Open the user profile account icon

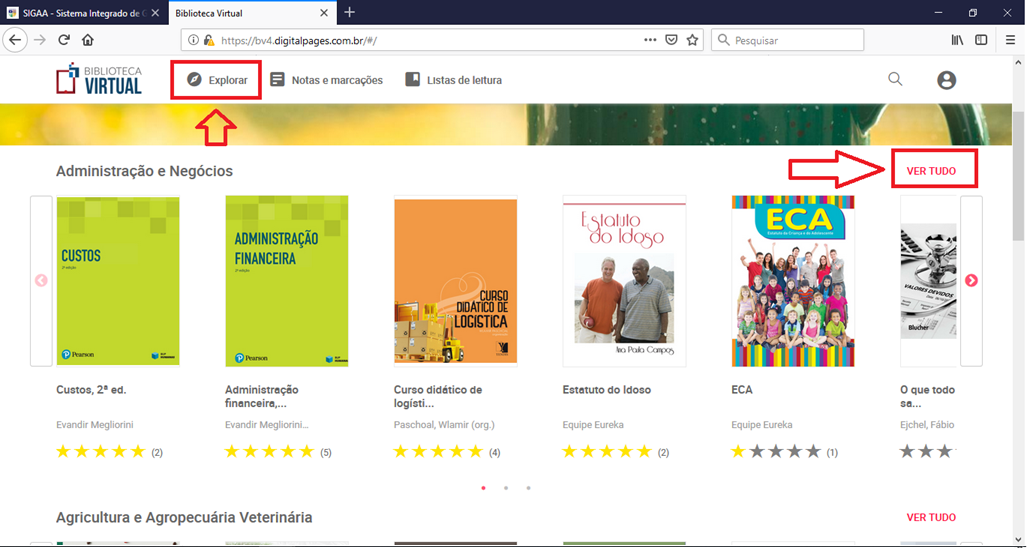pyautogui.click(x=946, y=81)
